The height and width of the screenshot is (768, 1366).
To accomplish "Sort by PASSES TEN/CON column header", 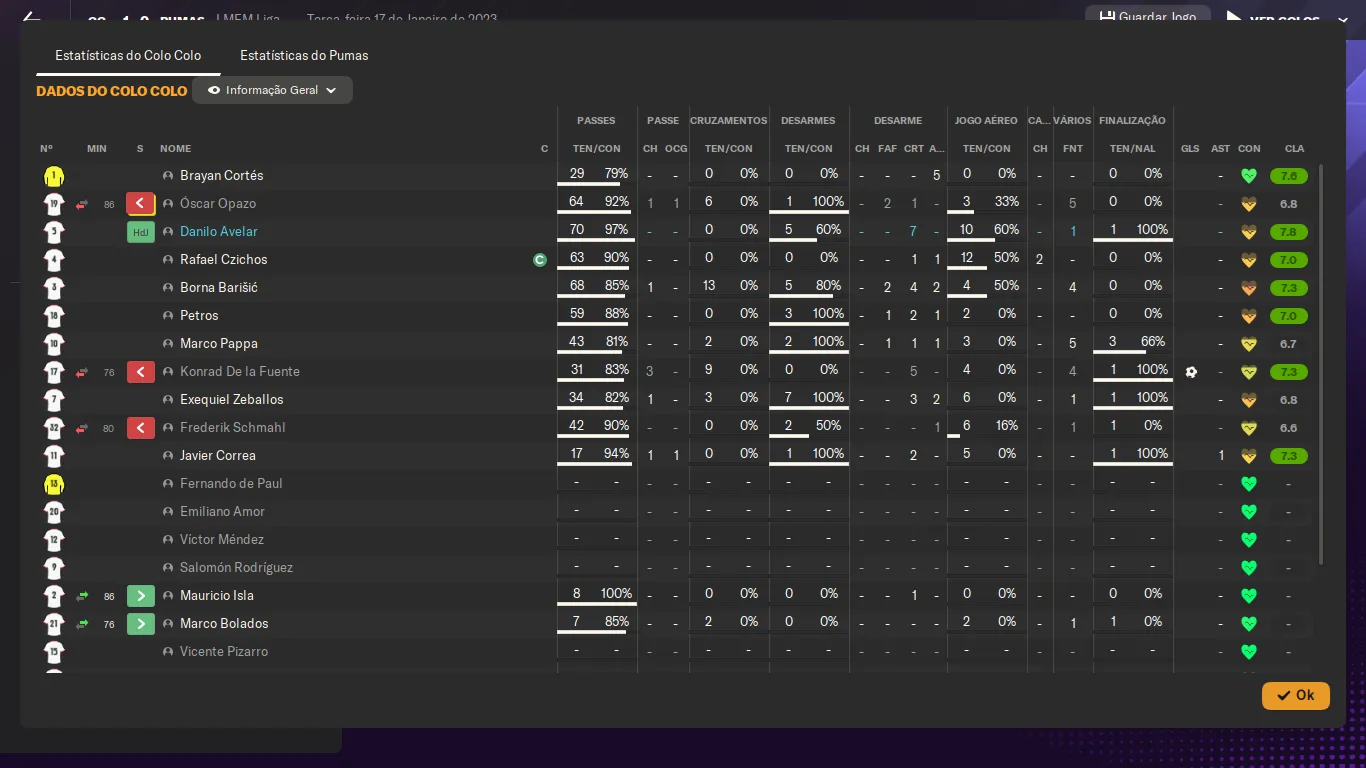I will (596, 149).
